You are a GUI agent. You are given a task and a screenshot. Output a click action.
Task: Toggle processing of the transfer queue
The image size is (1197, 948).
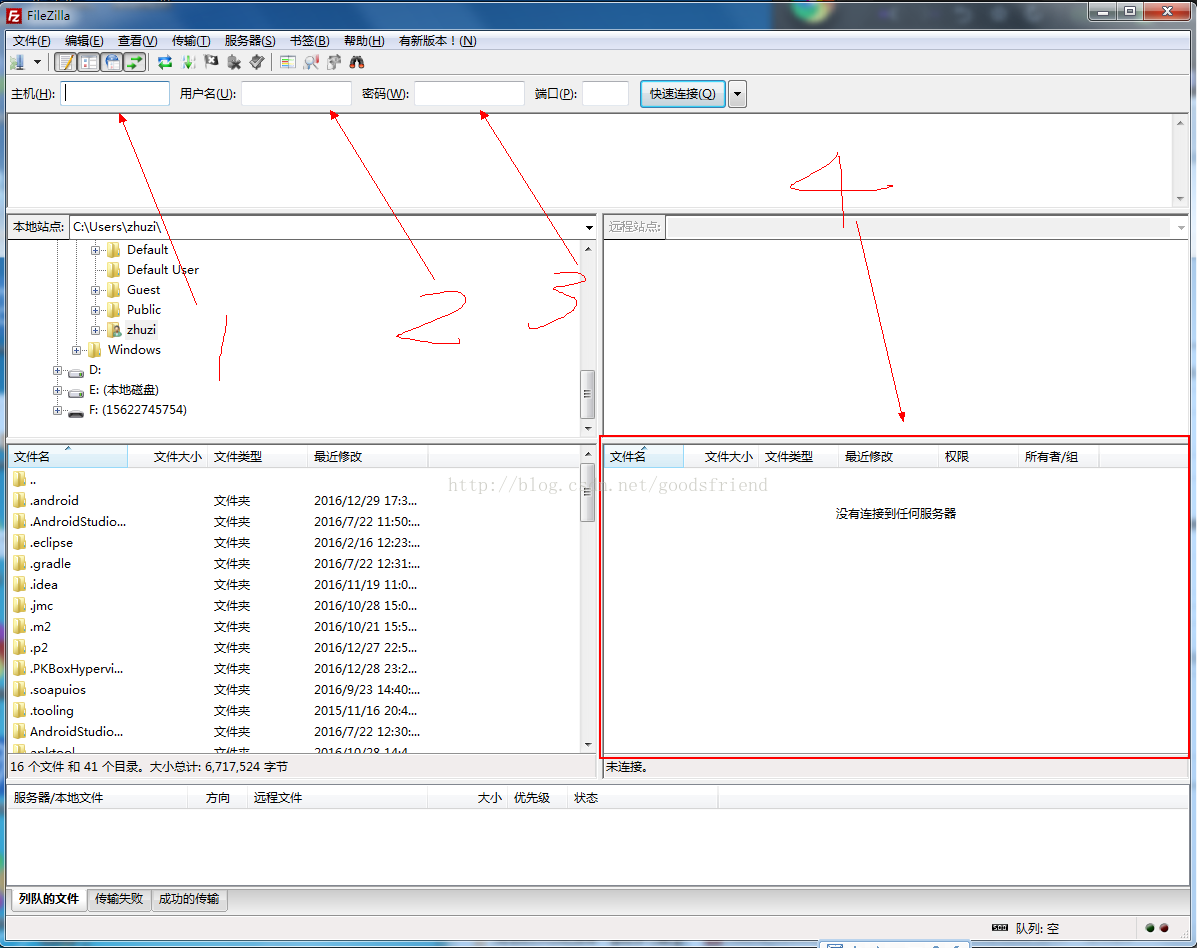[189, 63]
